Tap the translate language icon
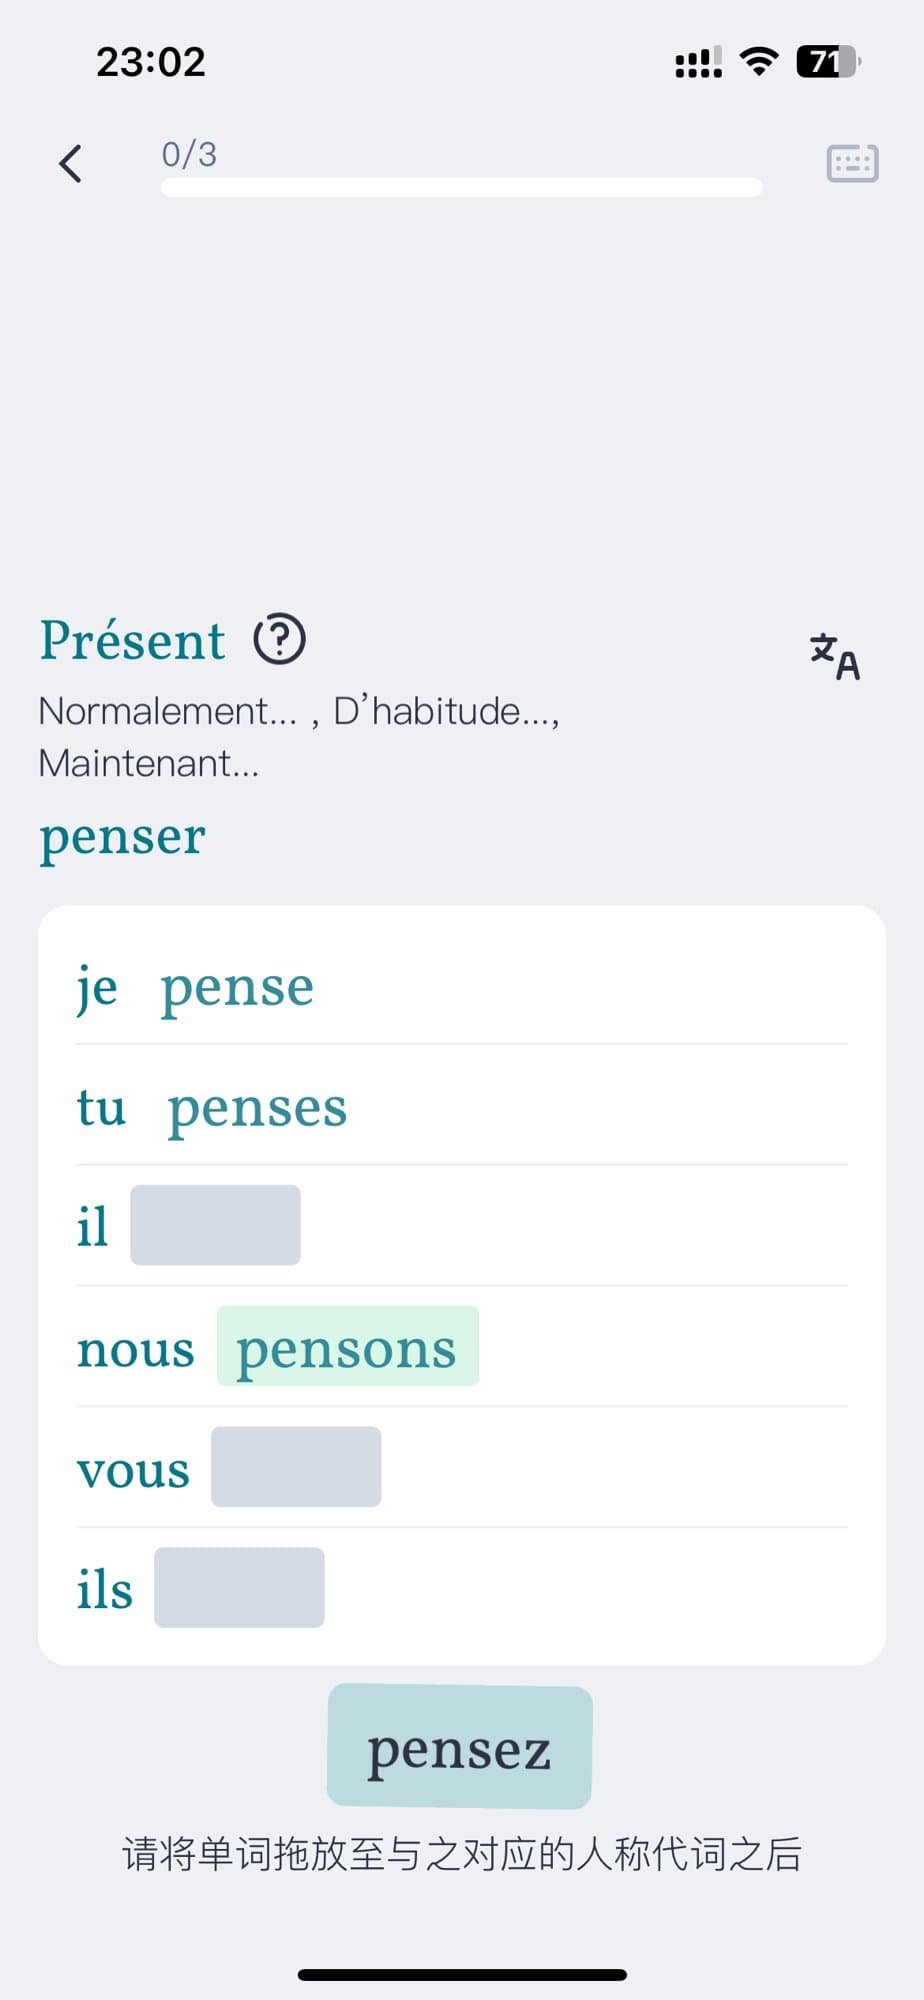This screenshot has width=924, height=2000. pyautogui.click(x=835, y=656)
